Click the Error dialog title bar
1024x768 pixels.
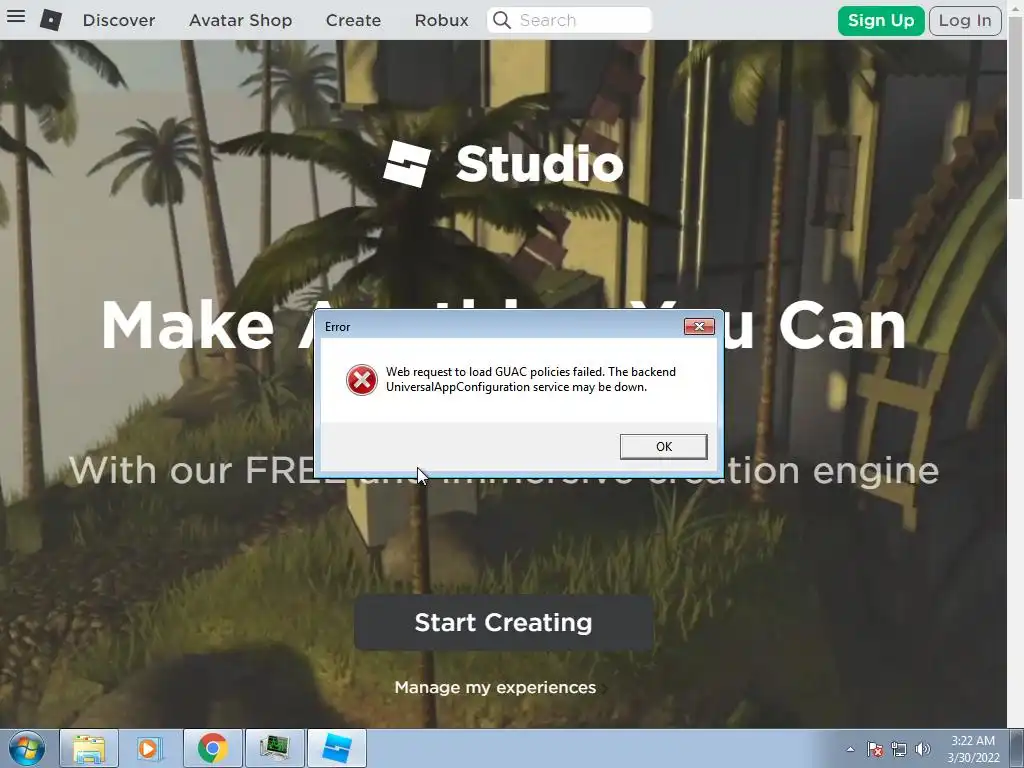(500, 327)
